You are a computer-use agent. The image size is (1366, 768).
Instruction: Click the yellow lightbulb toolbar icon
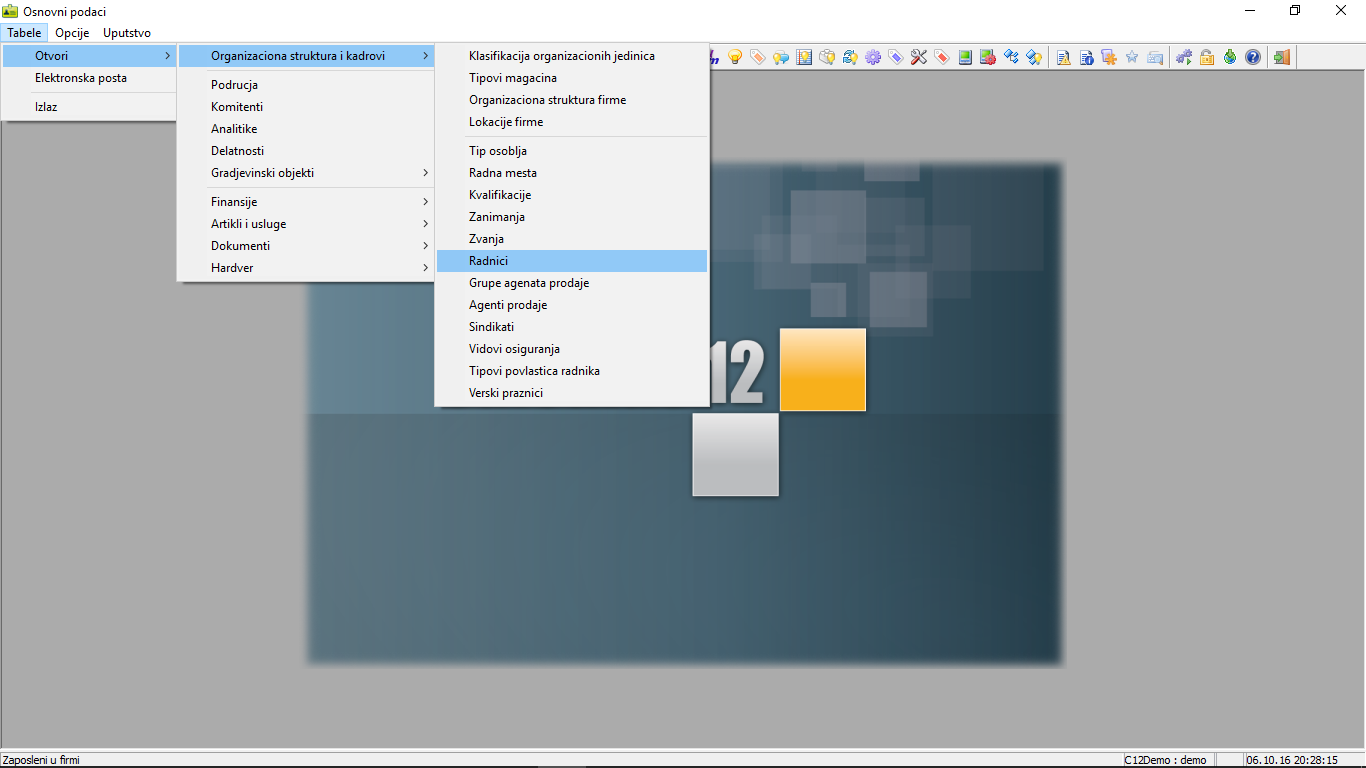pyautogui.click(x=735, y=57)
